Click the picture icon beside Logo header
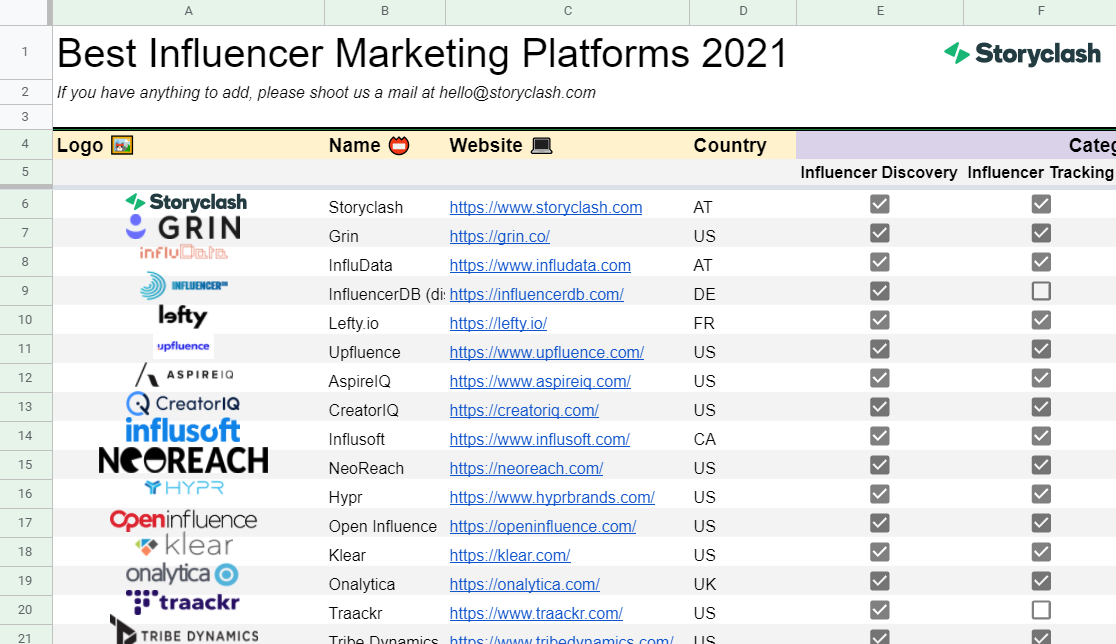1116x644 pixels. pos(122,145)
